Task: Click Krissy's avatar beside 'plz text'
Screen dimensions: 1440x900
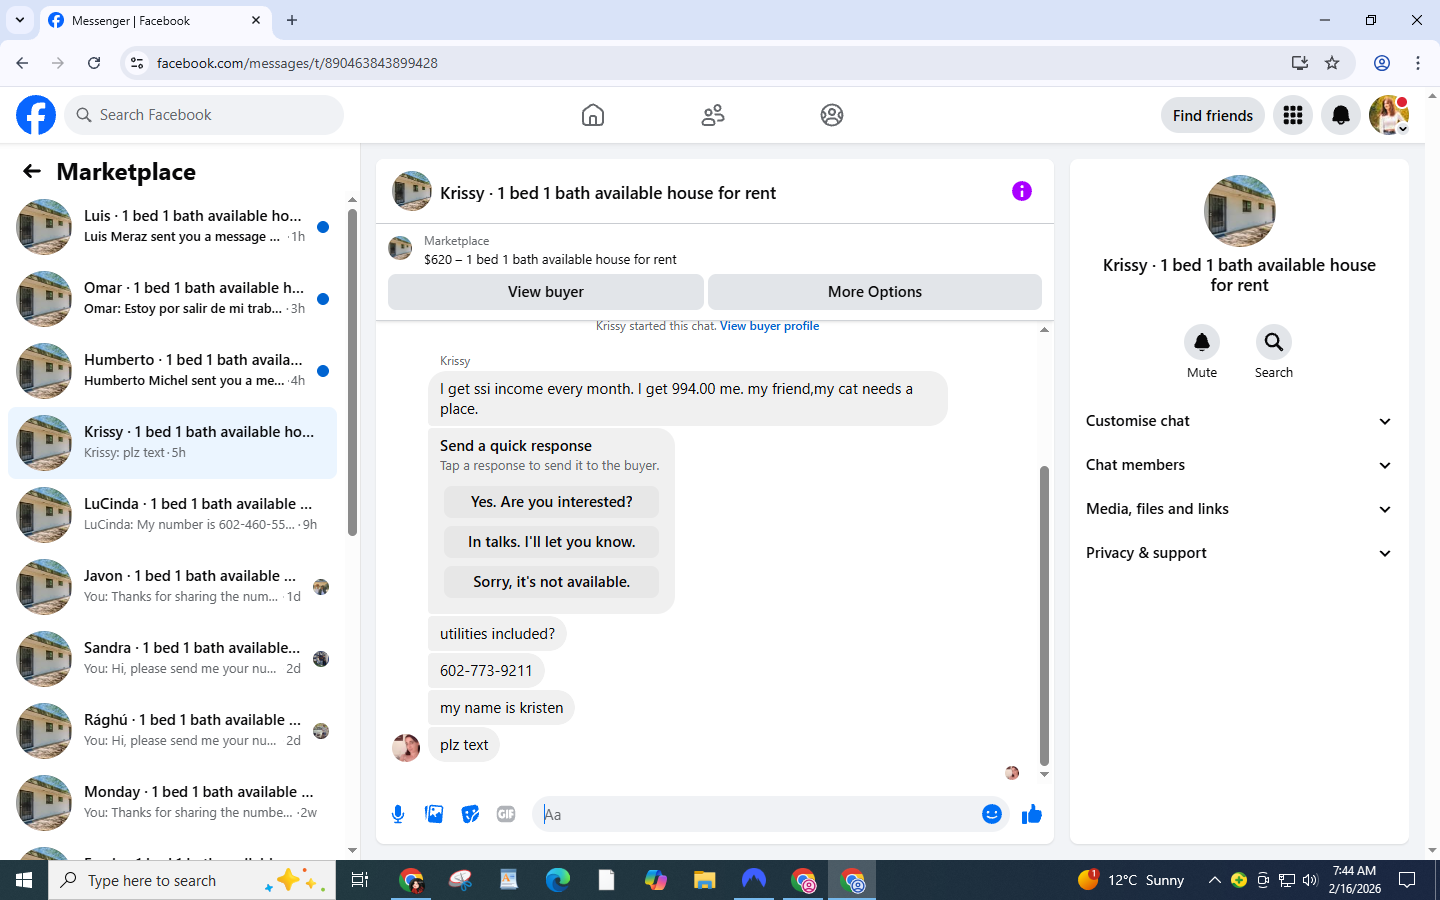Action: [406, 747]
